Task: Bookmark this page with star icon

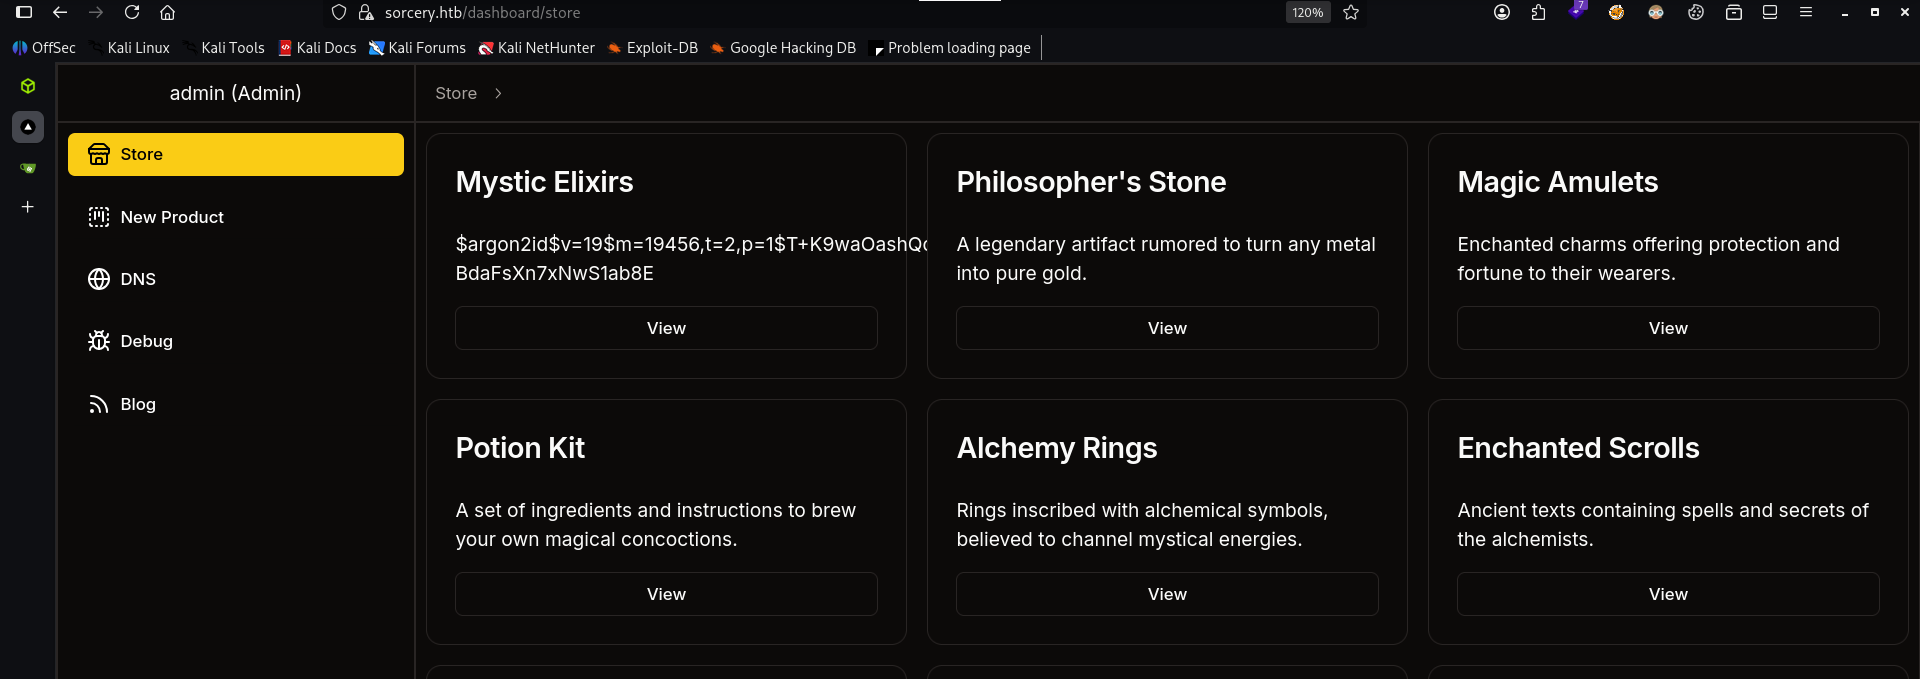Action: tap(1351, 12)
